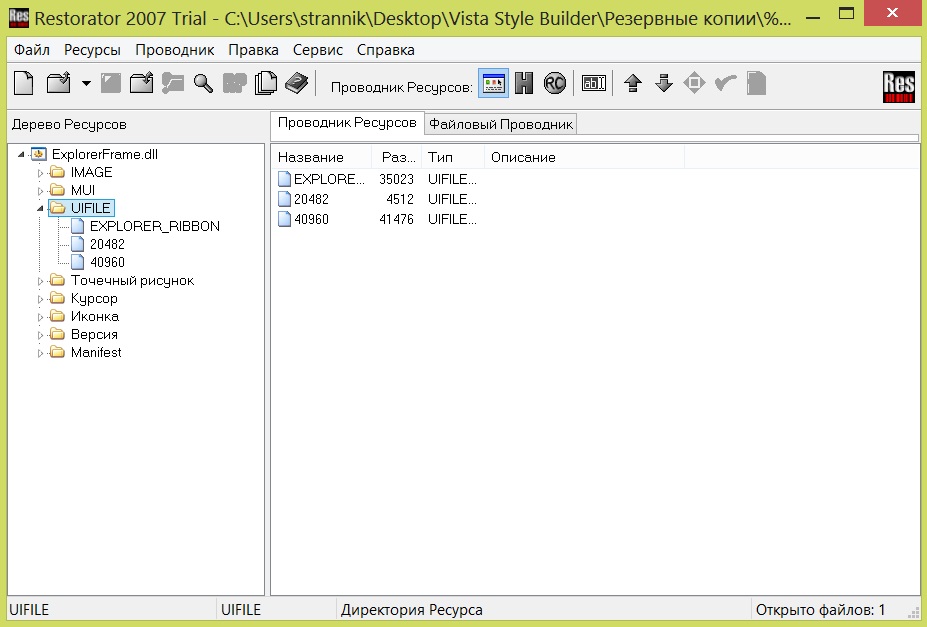The height and width of the screenshot is (627, 927).
Task: Collapse the UIFILE folder in tree
Action: 41,208
